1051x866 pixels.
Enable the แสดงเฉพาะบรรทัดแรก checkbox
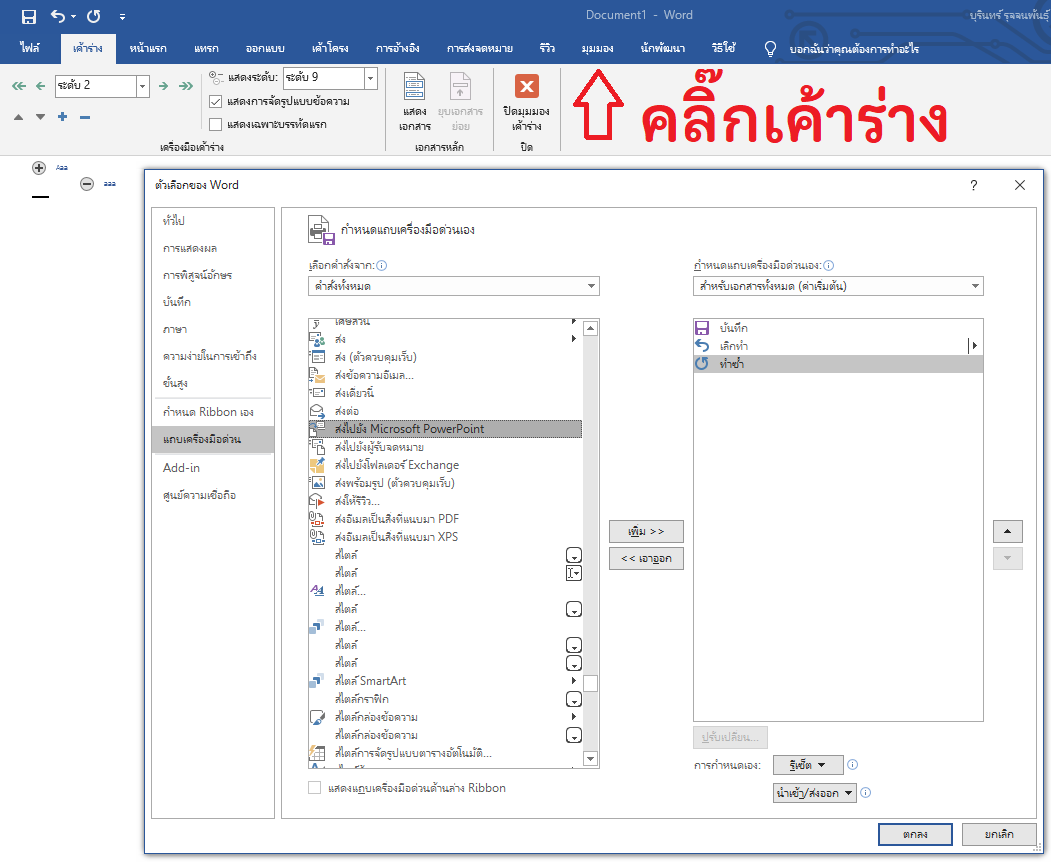click(216, 124)
